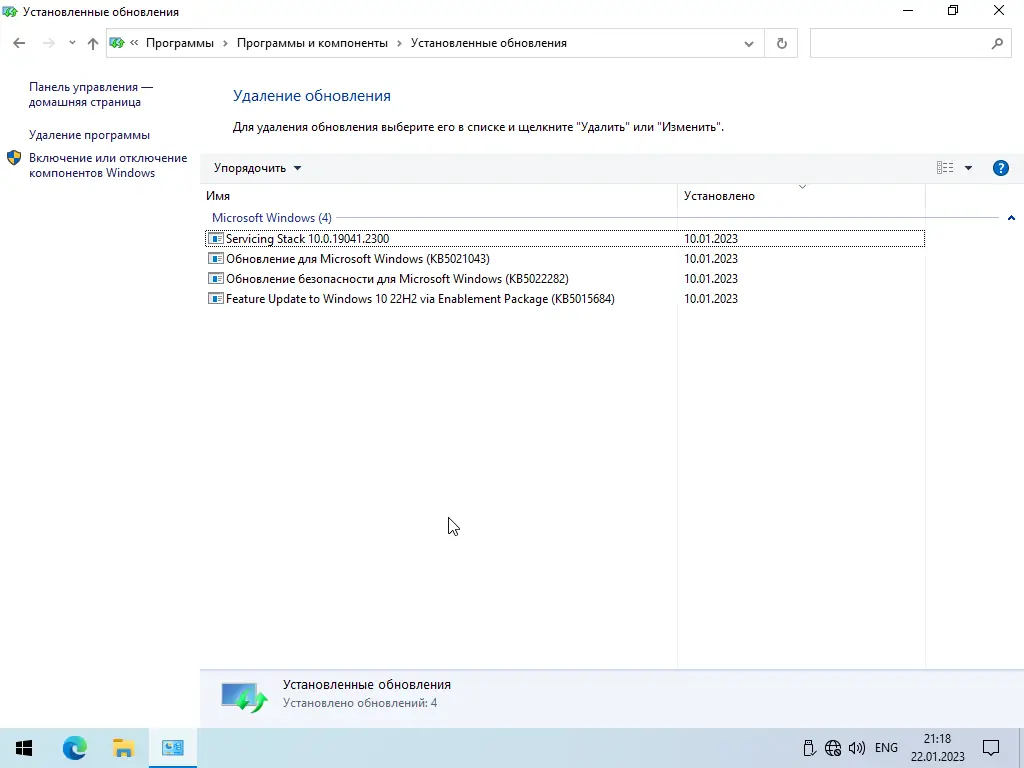1024x768 pixels.
Task: Sort by the Установлено column header
Action: tap(801, 196)
